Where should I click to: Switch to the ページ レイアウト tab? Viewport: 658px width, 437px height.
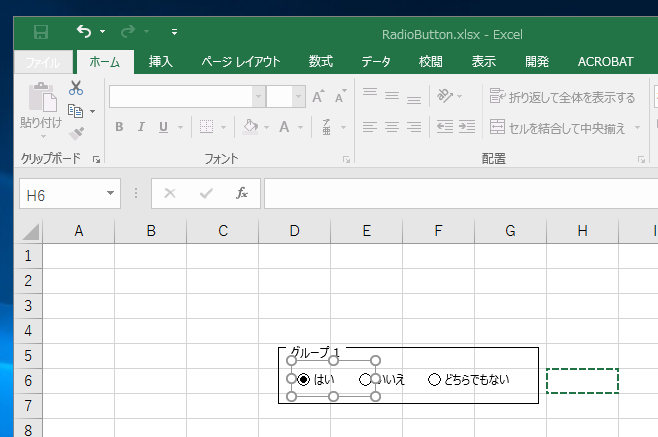click(241, 62)
